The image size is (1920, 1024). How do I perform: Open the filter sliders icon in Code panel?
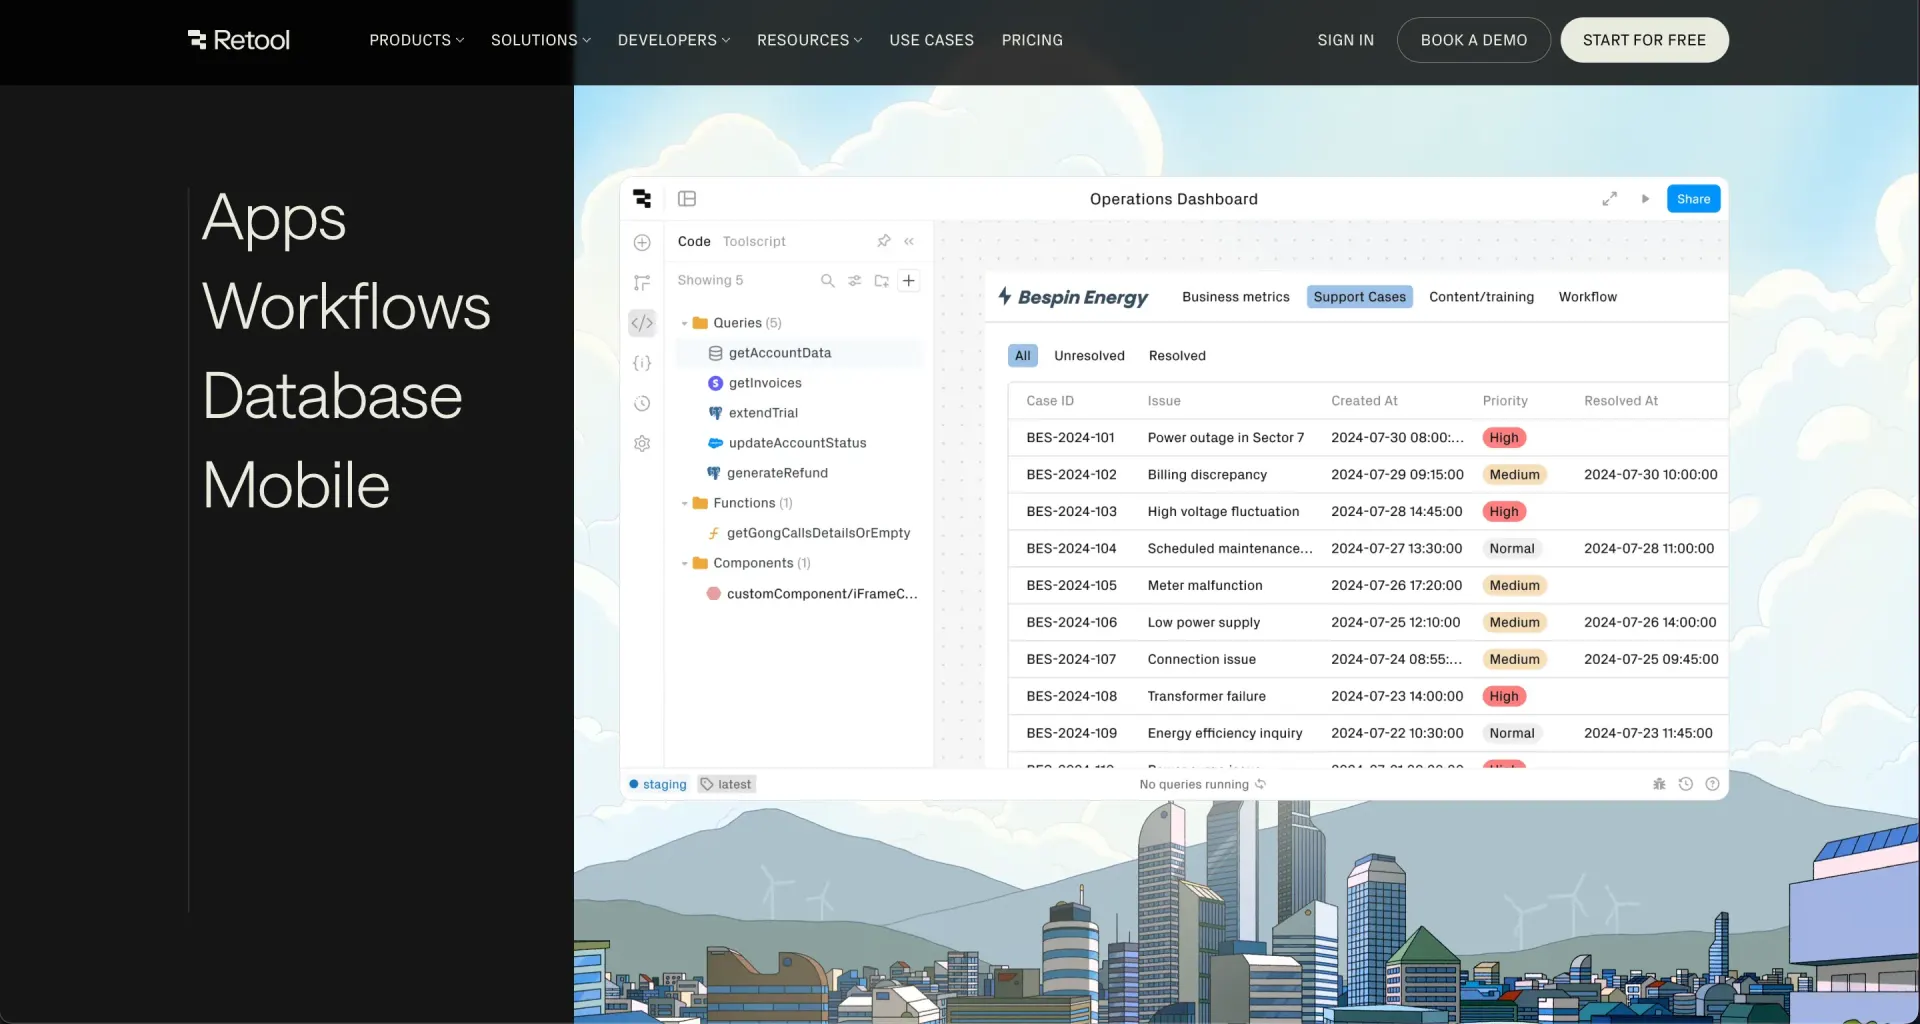point(855,281)
